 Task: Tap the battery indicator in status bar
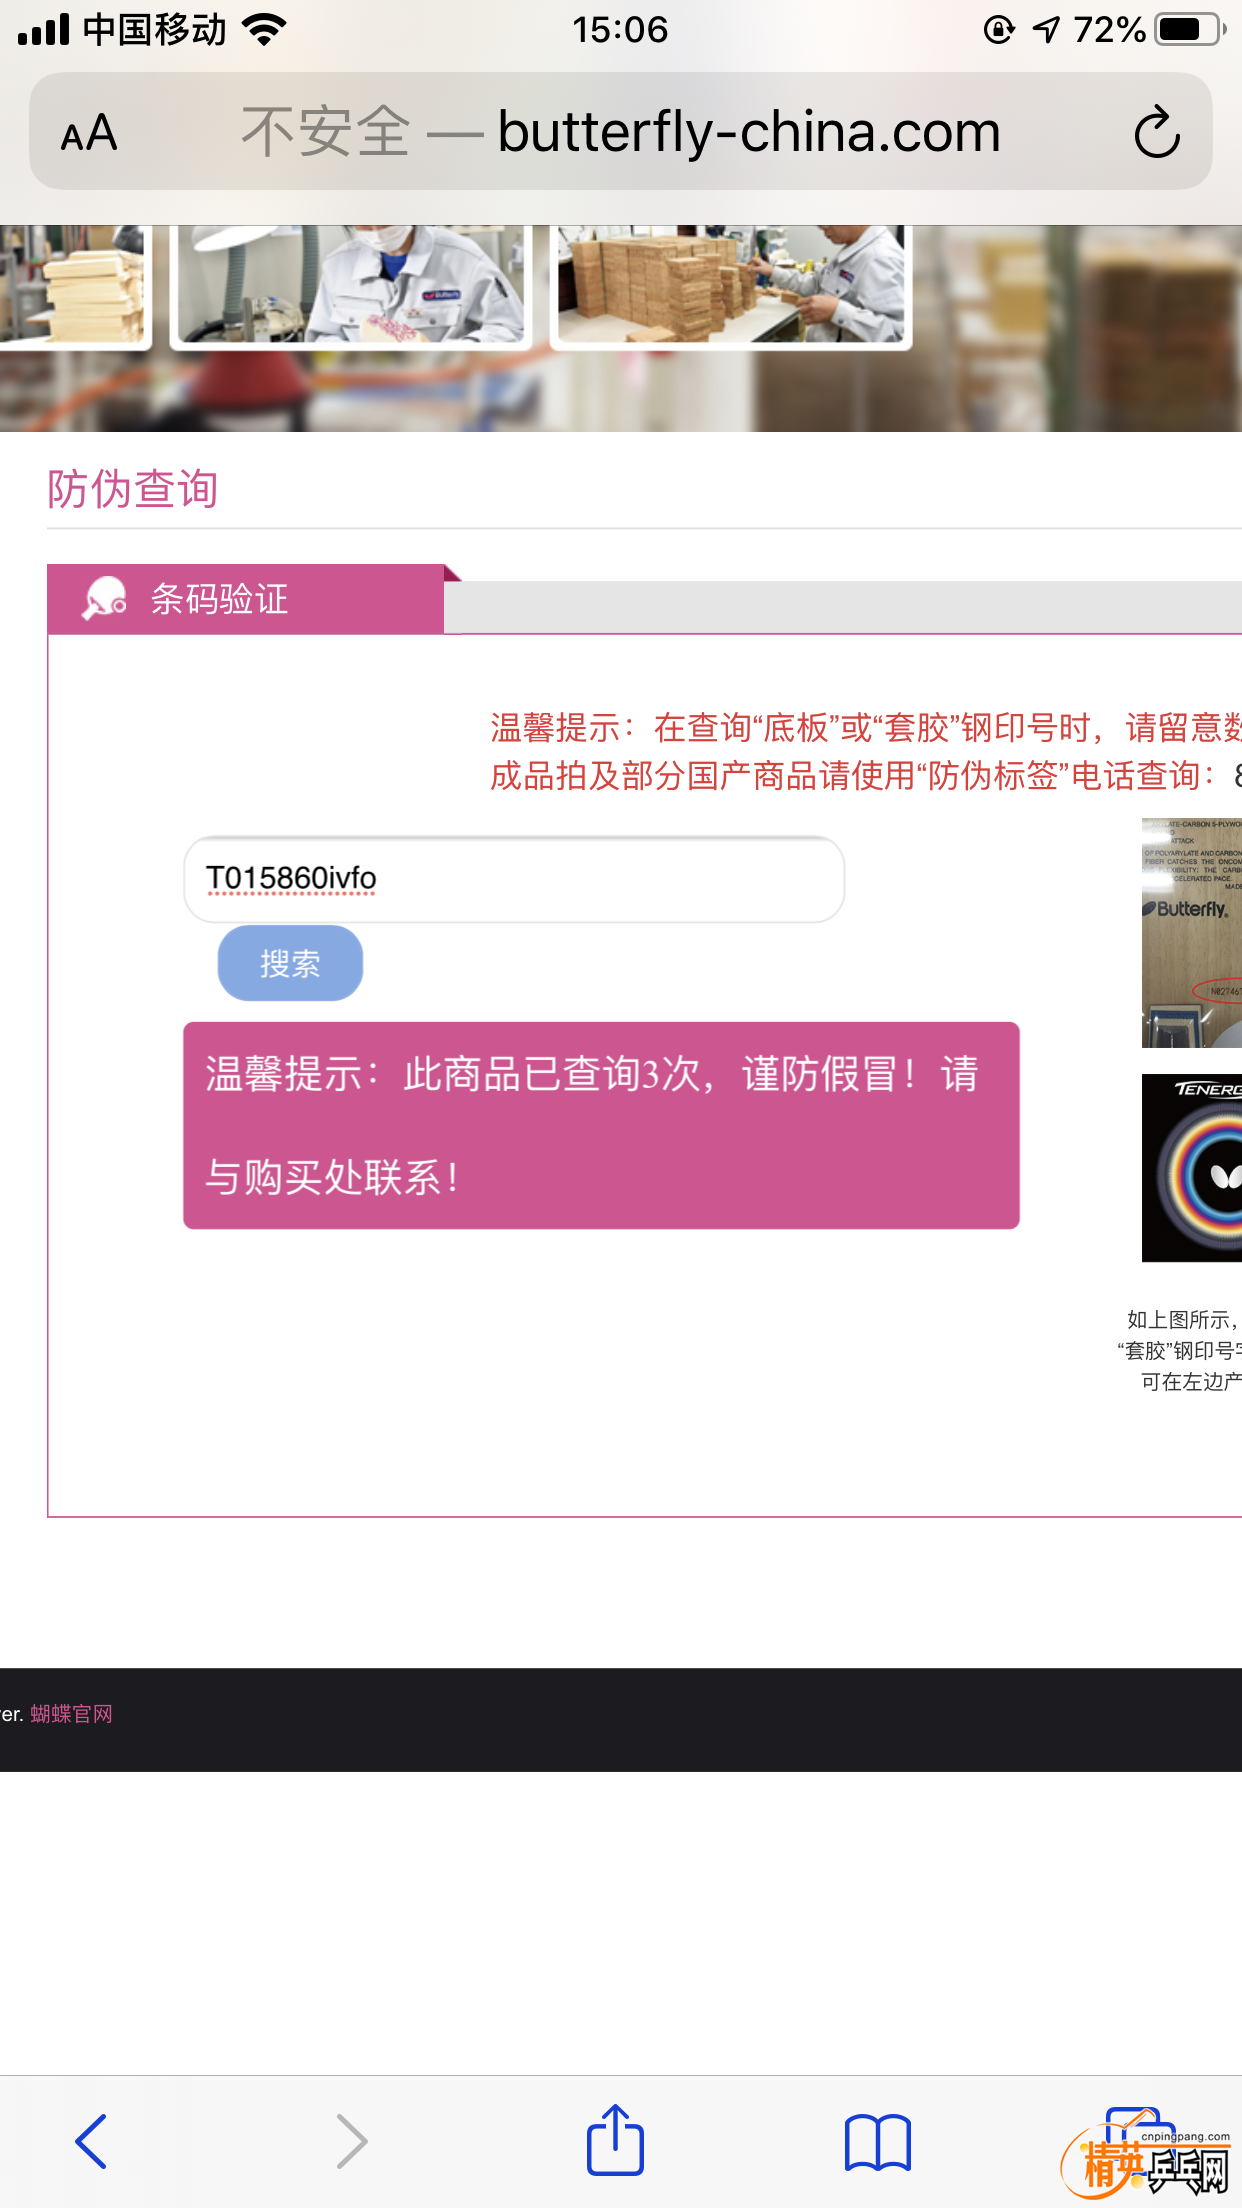[1190, 30]
